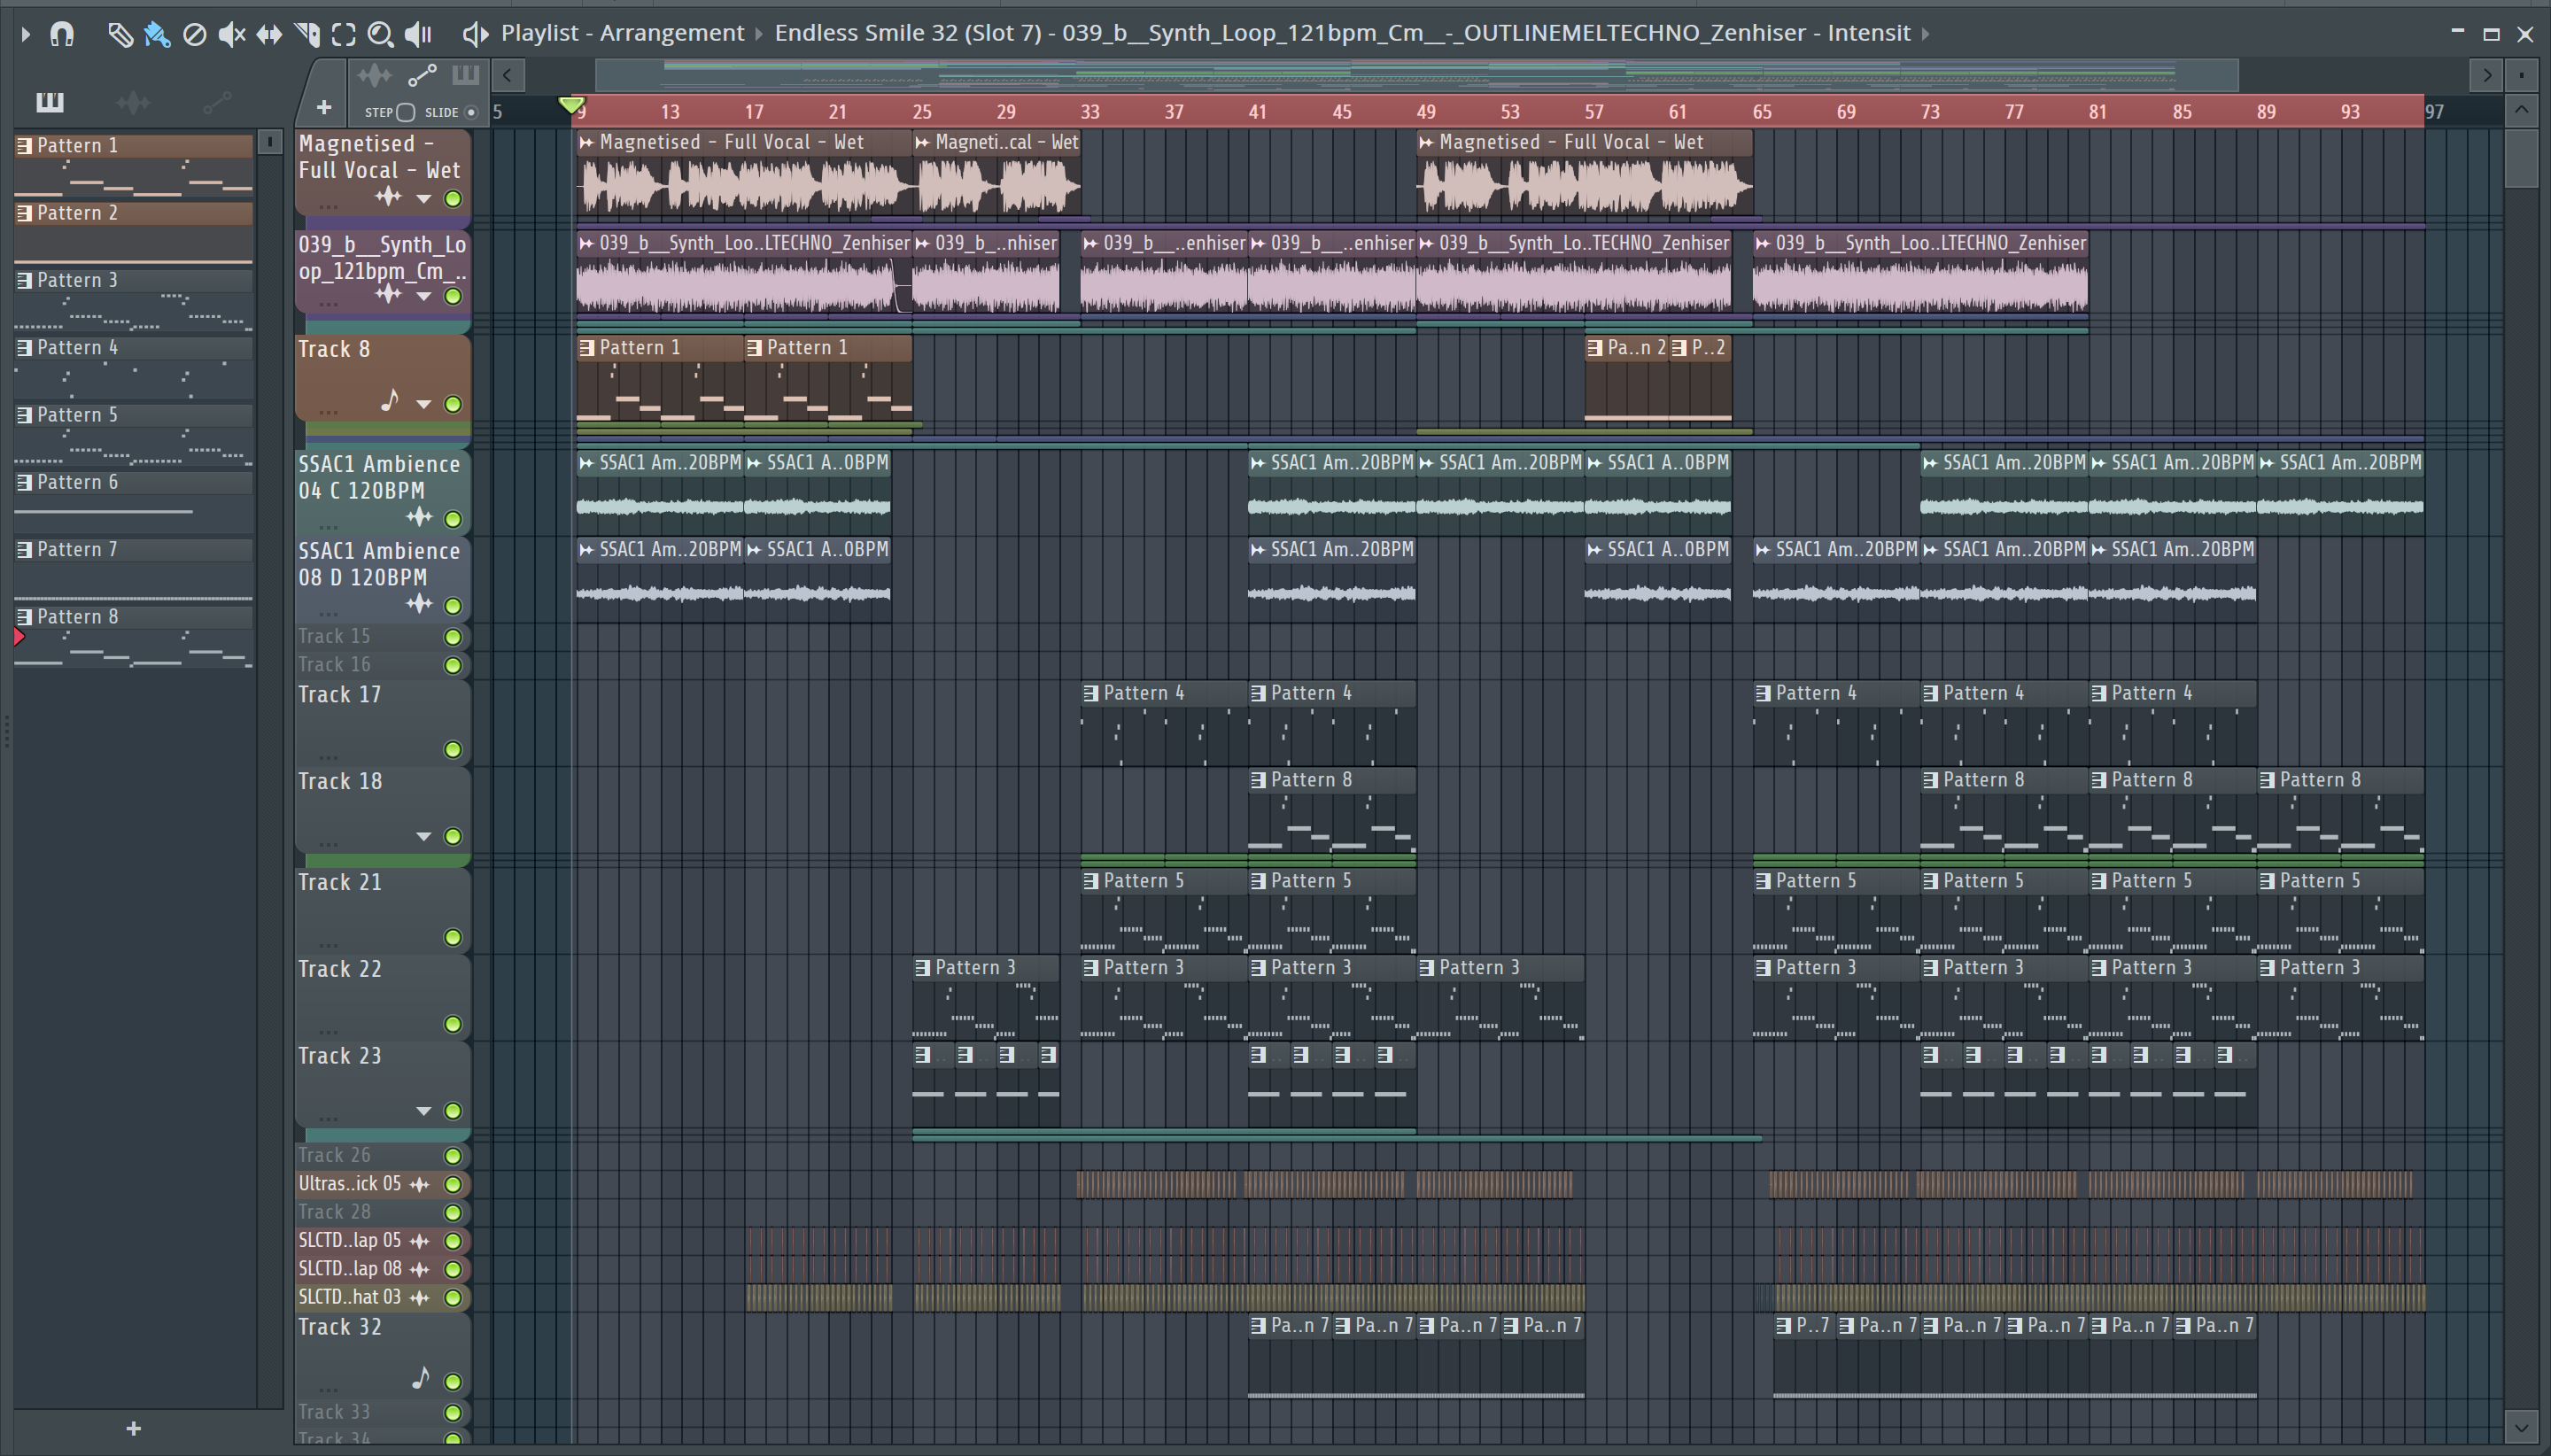Image resolution: width=2551 pixels, height=1456 pixels.
Task: Select the Playback speaker tool
Action: pos(418,34)
